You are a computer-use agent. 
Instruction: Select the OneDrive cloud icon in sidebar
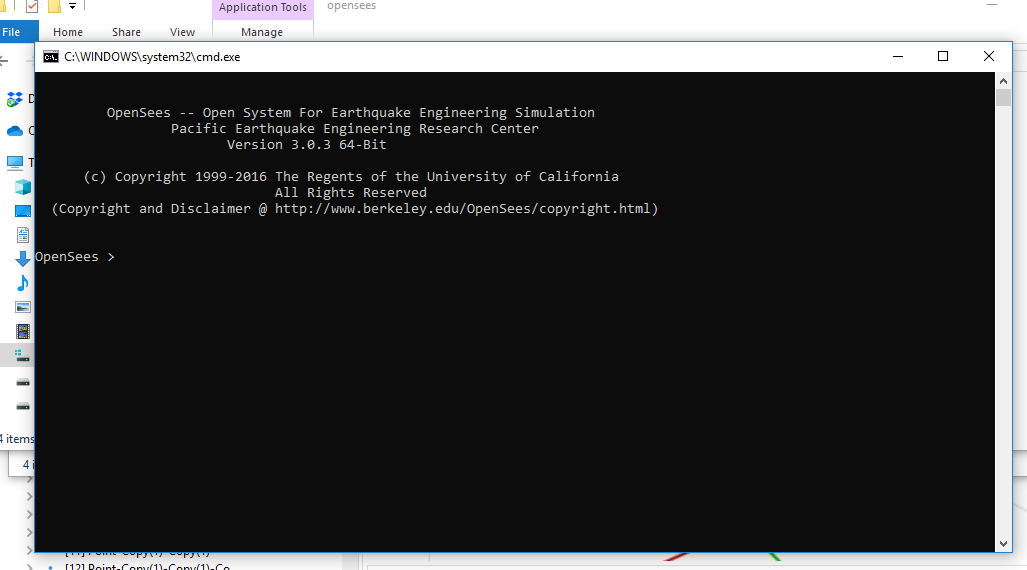[x=14, y=131]
